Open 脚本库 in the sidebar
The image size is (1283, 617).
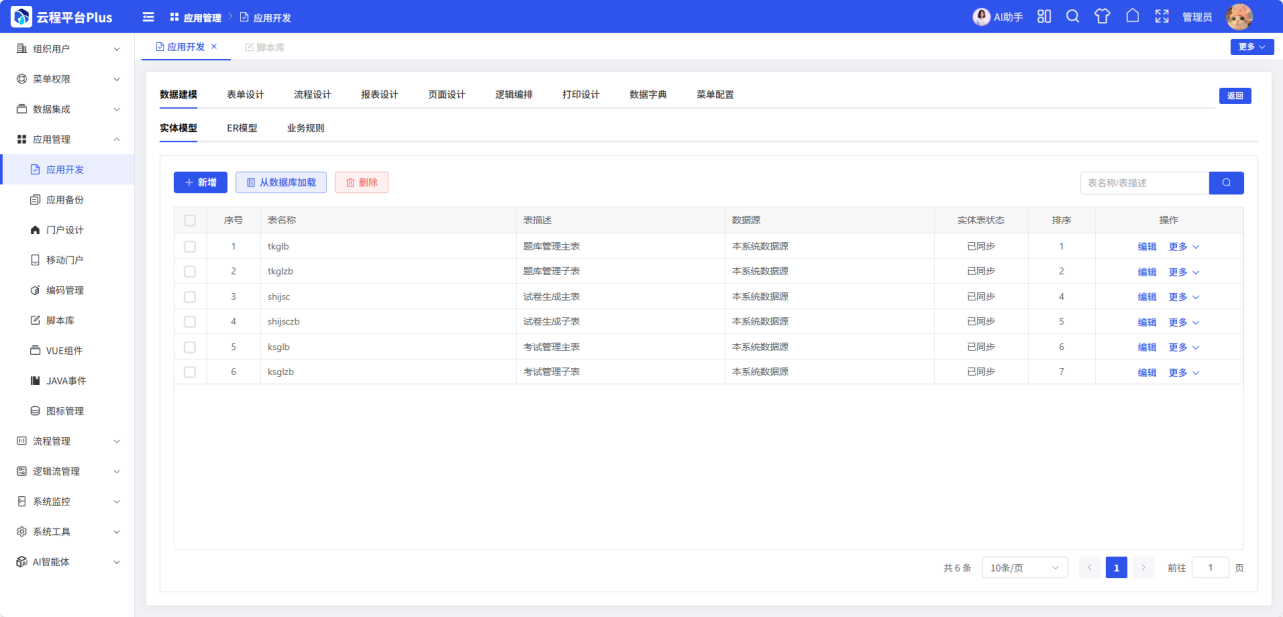67,321
